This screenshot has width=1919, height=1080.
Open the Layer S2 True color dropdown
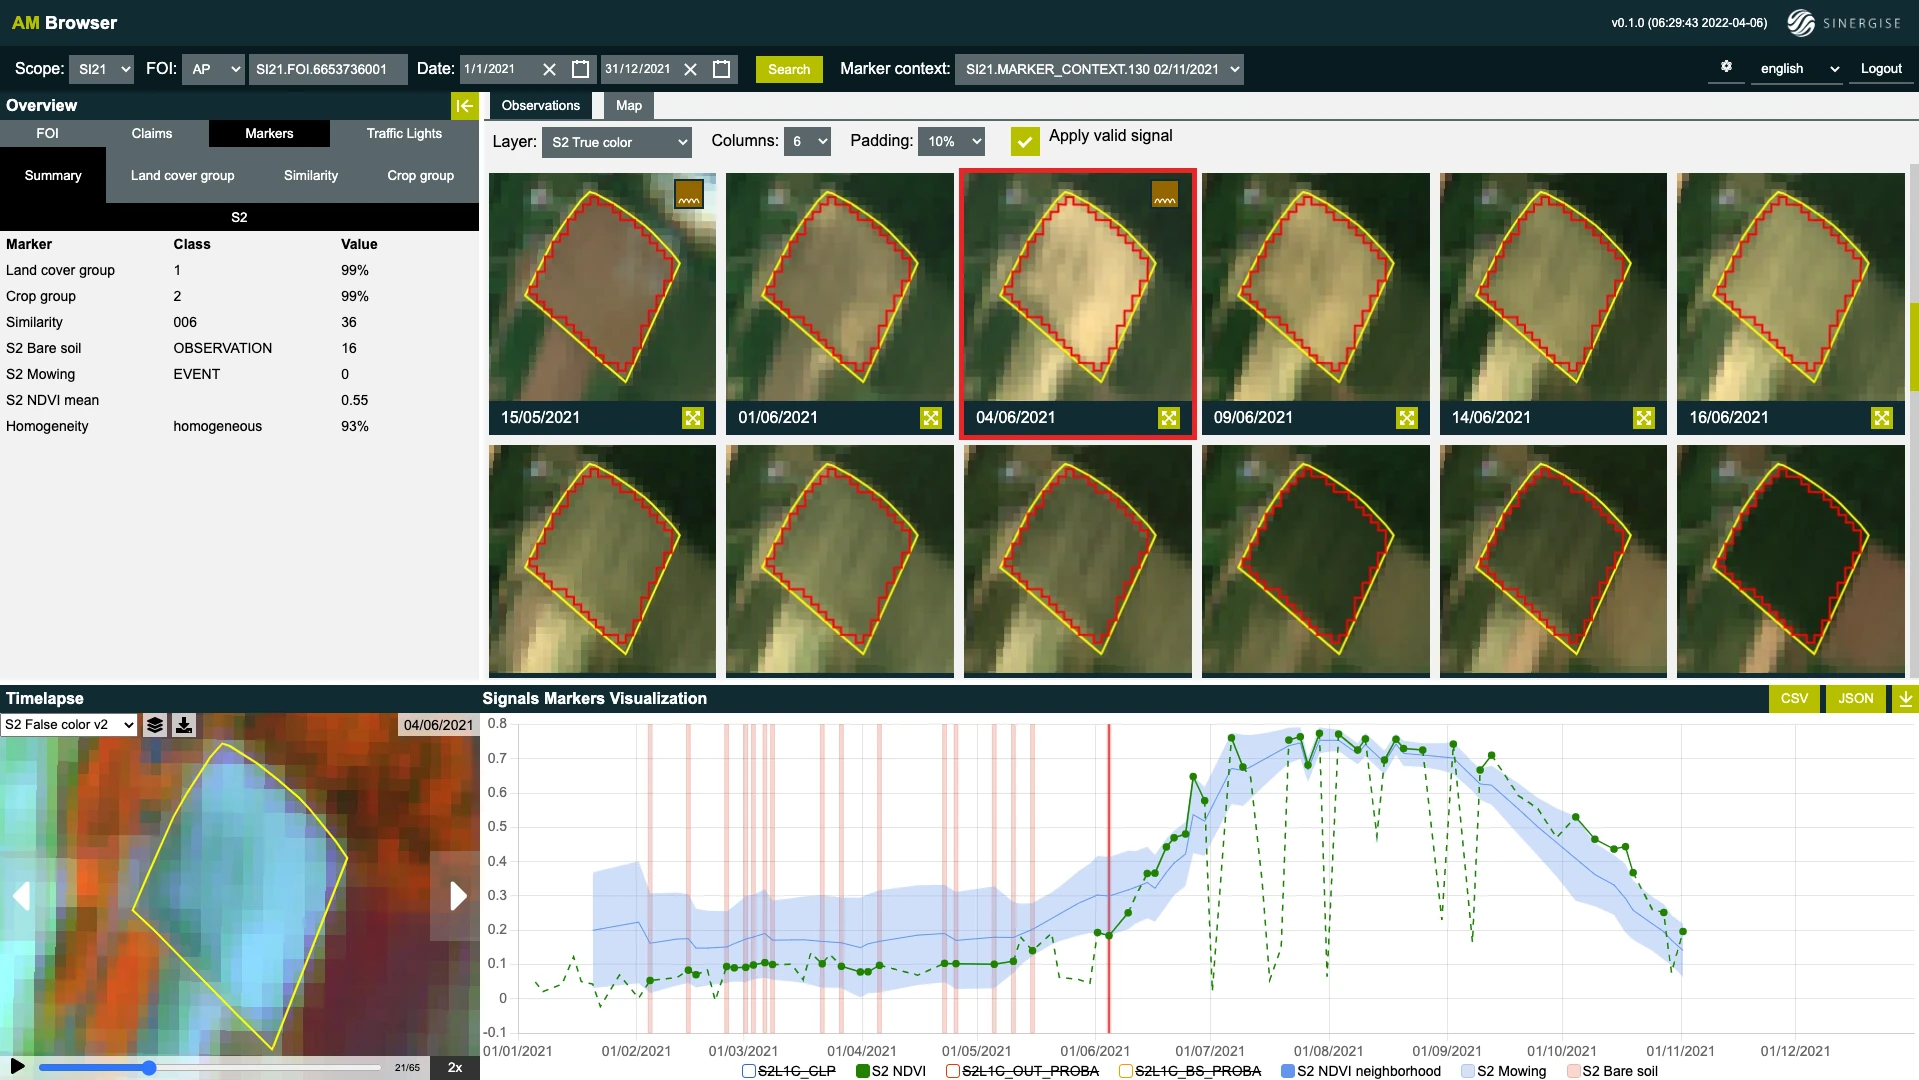pyautogui.click(x=617, y=142)
